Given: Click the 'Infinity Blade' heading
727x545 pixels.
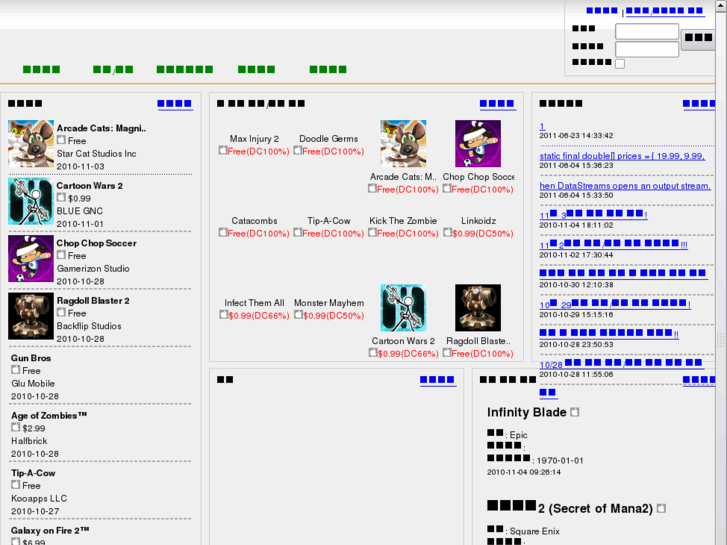Looking at the screenshot, I should tap(527, 412).
